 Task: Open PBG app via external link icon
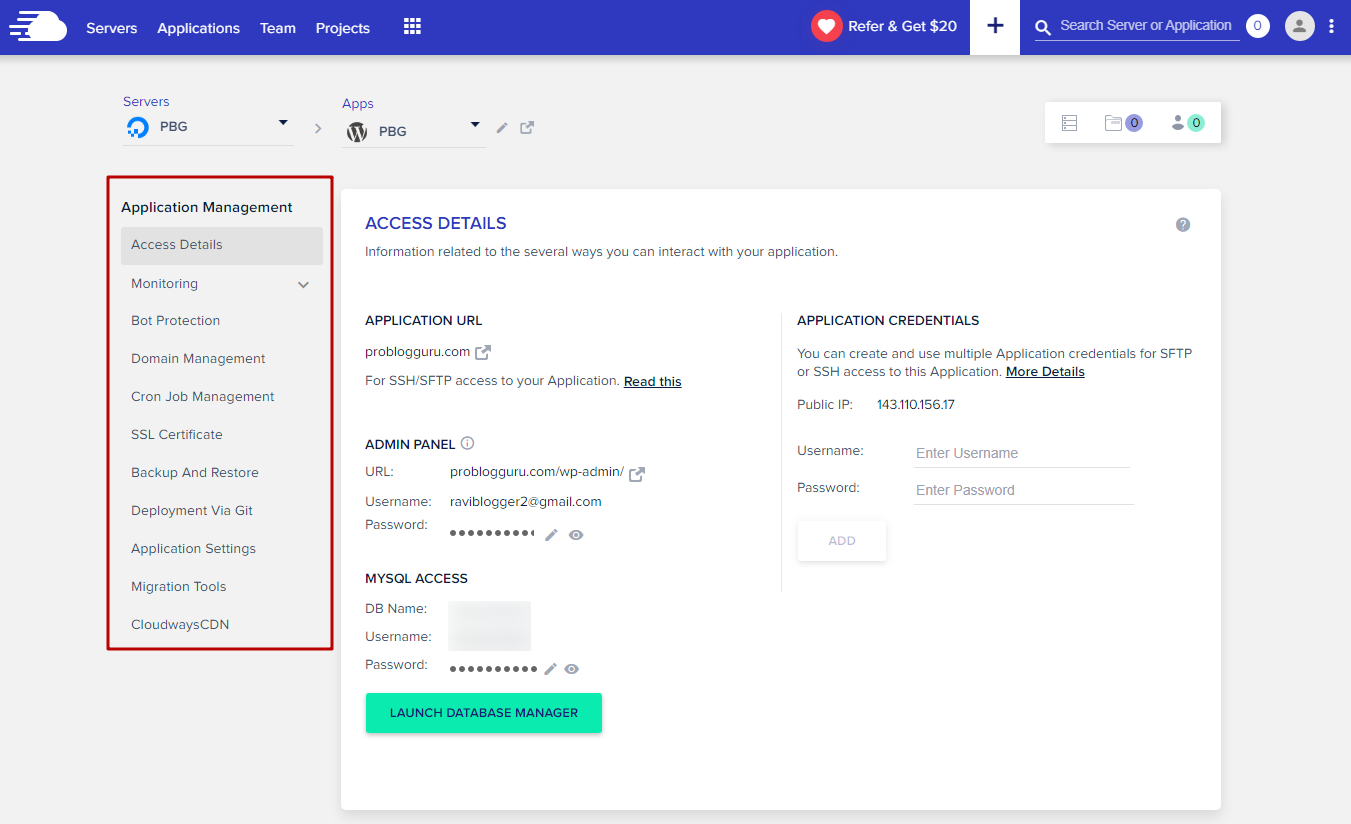click(x=527, y=128)
